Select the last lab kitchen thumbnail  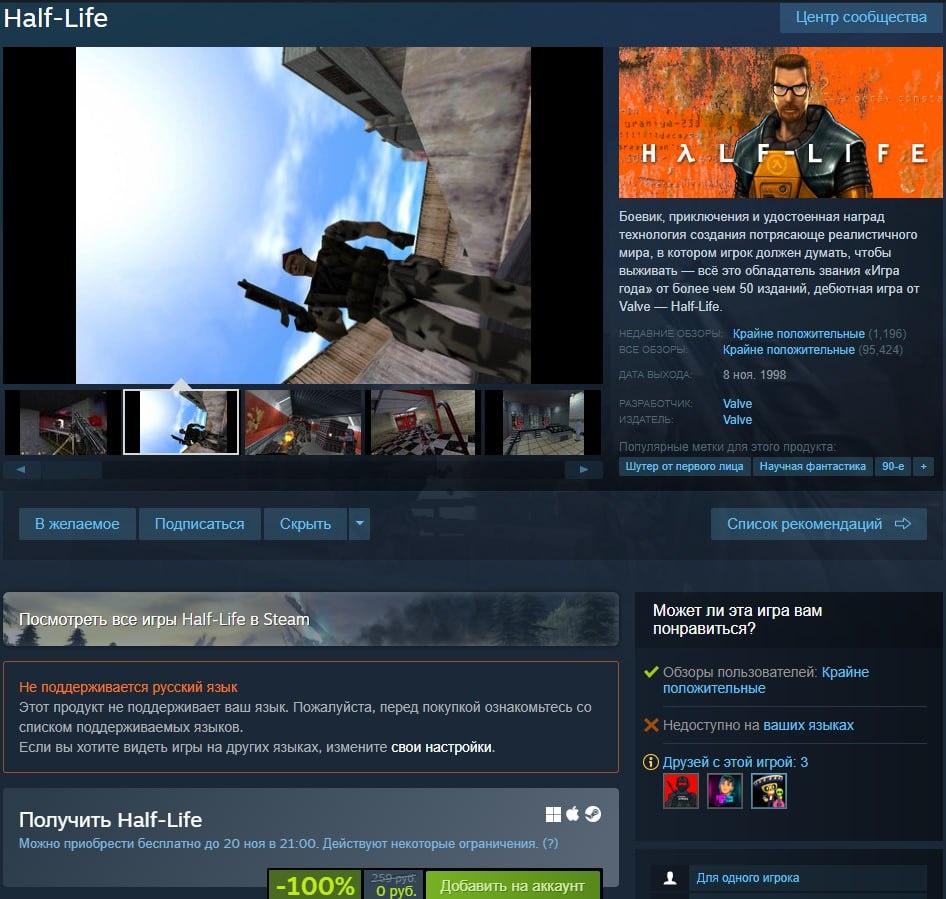pos(543,422)
